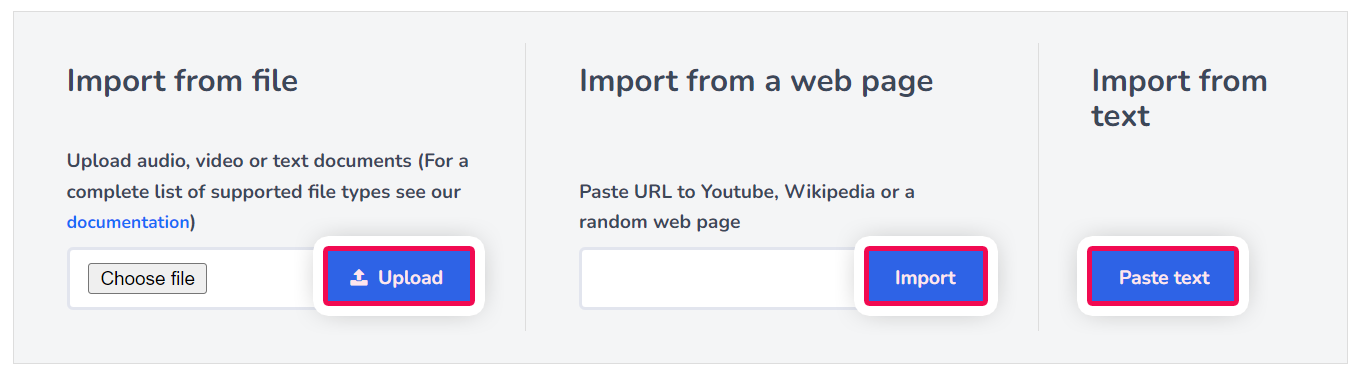Click the word Wikipedia in the description
The width and height of the screenshot is (1363, 372).
pos(831,191)
